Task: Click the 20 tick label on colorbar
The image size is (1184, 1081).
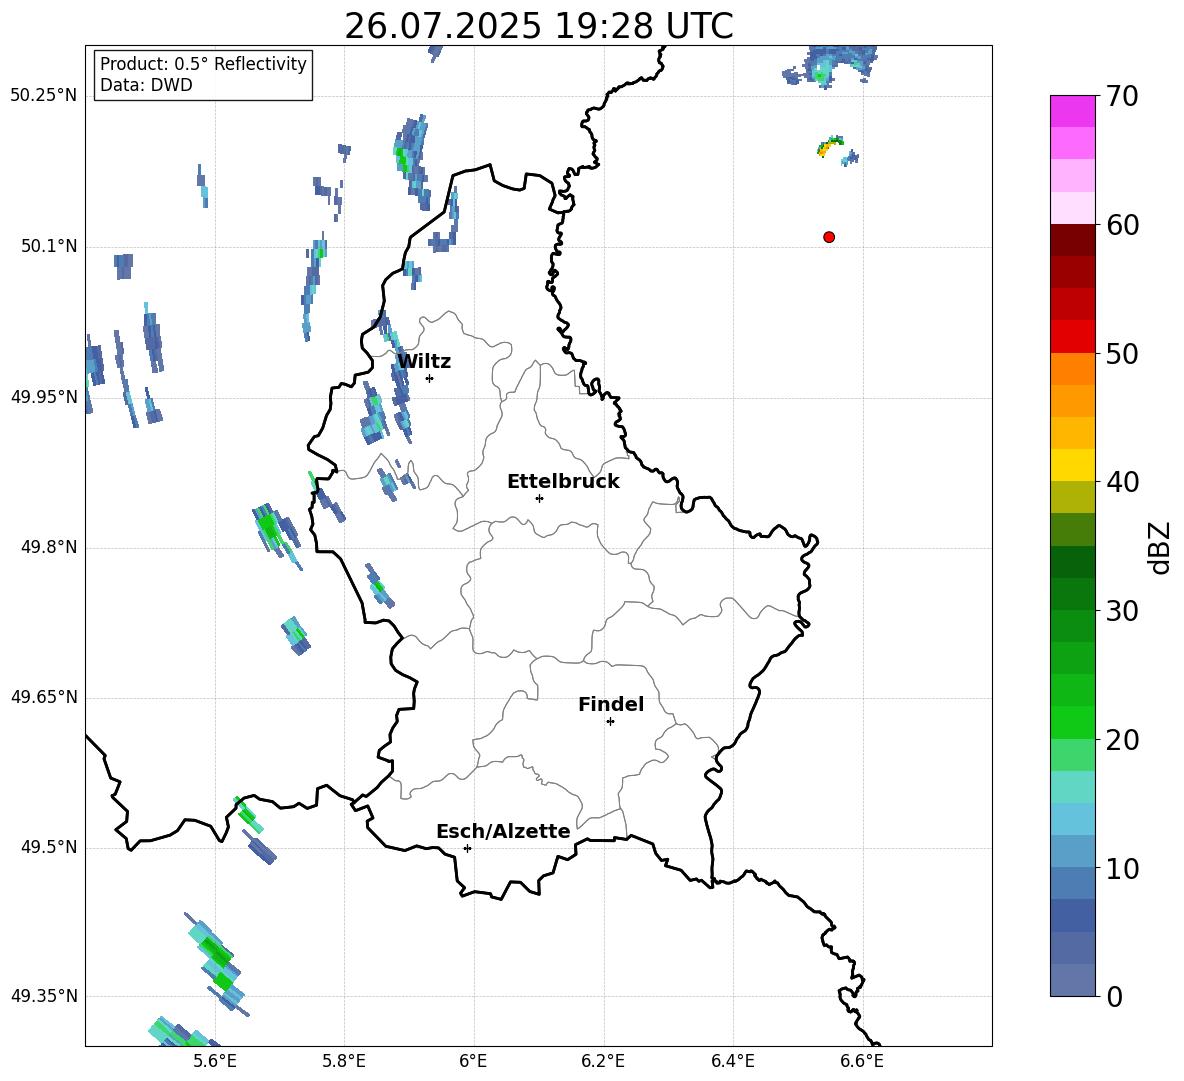Action: coord(1122,740)
